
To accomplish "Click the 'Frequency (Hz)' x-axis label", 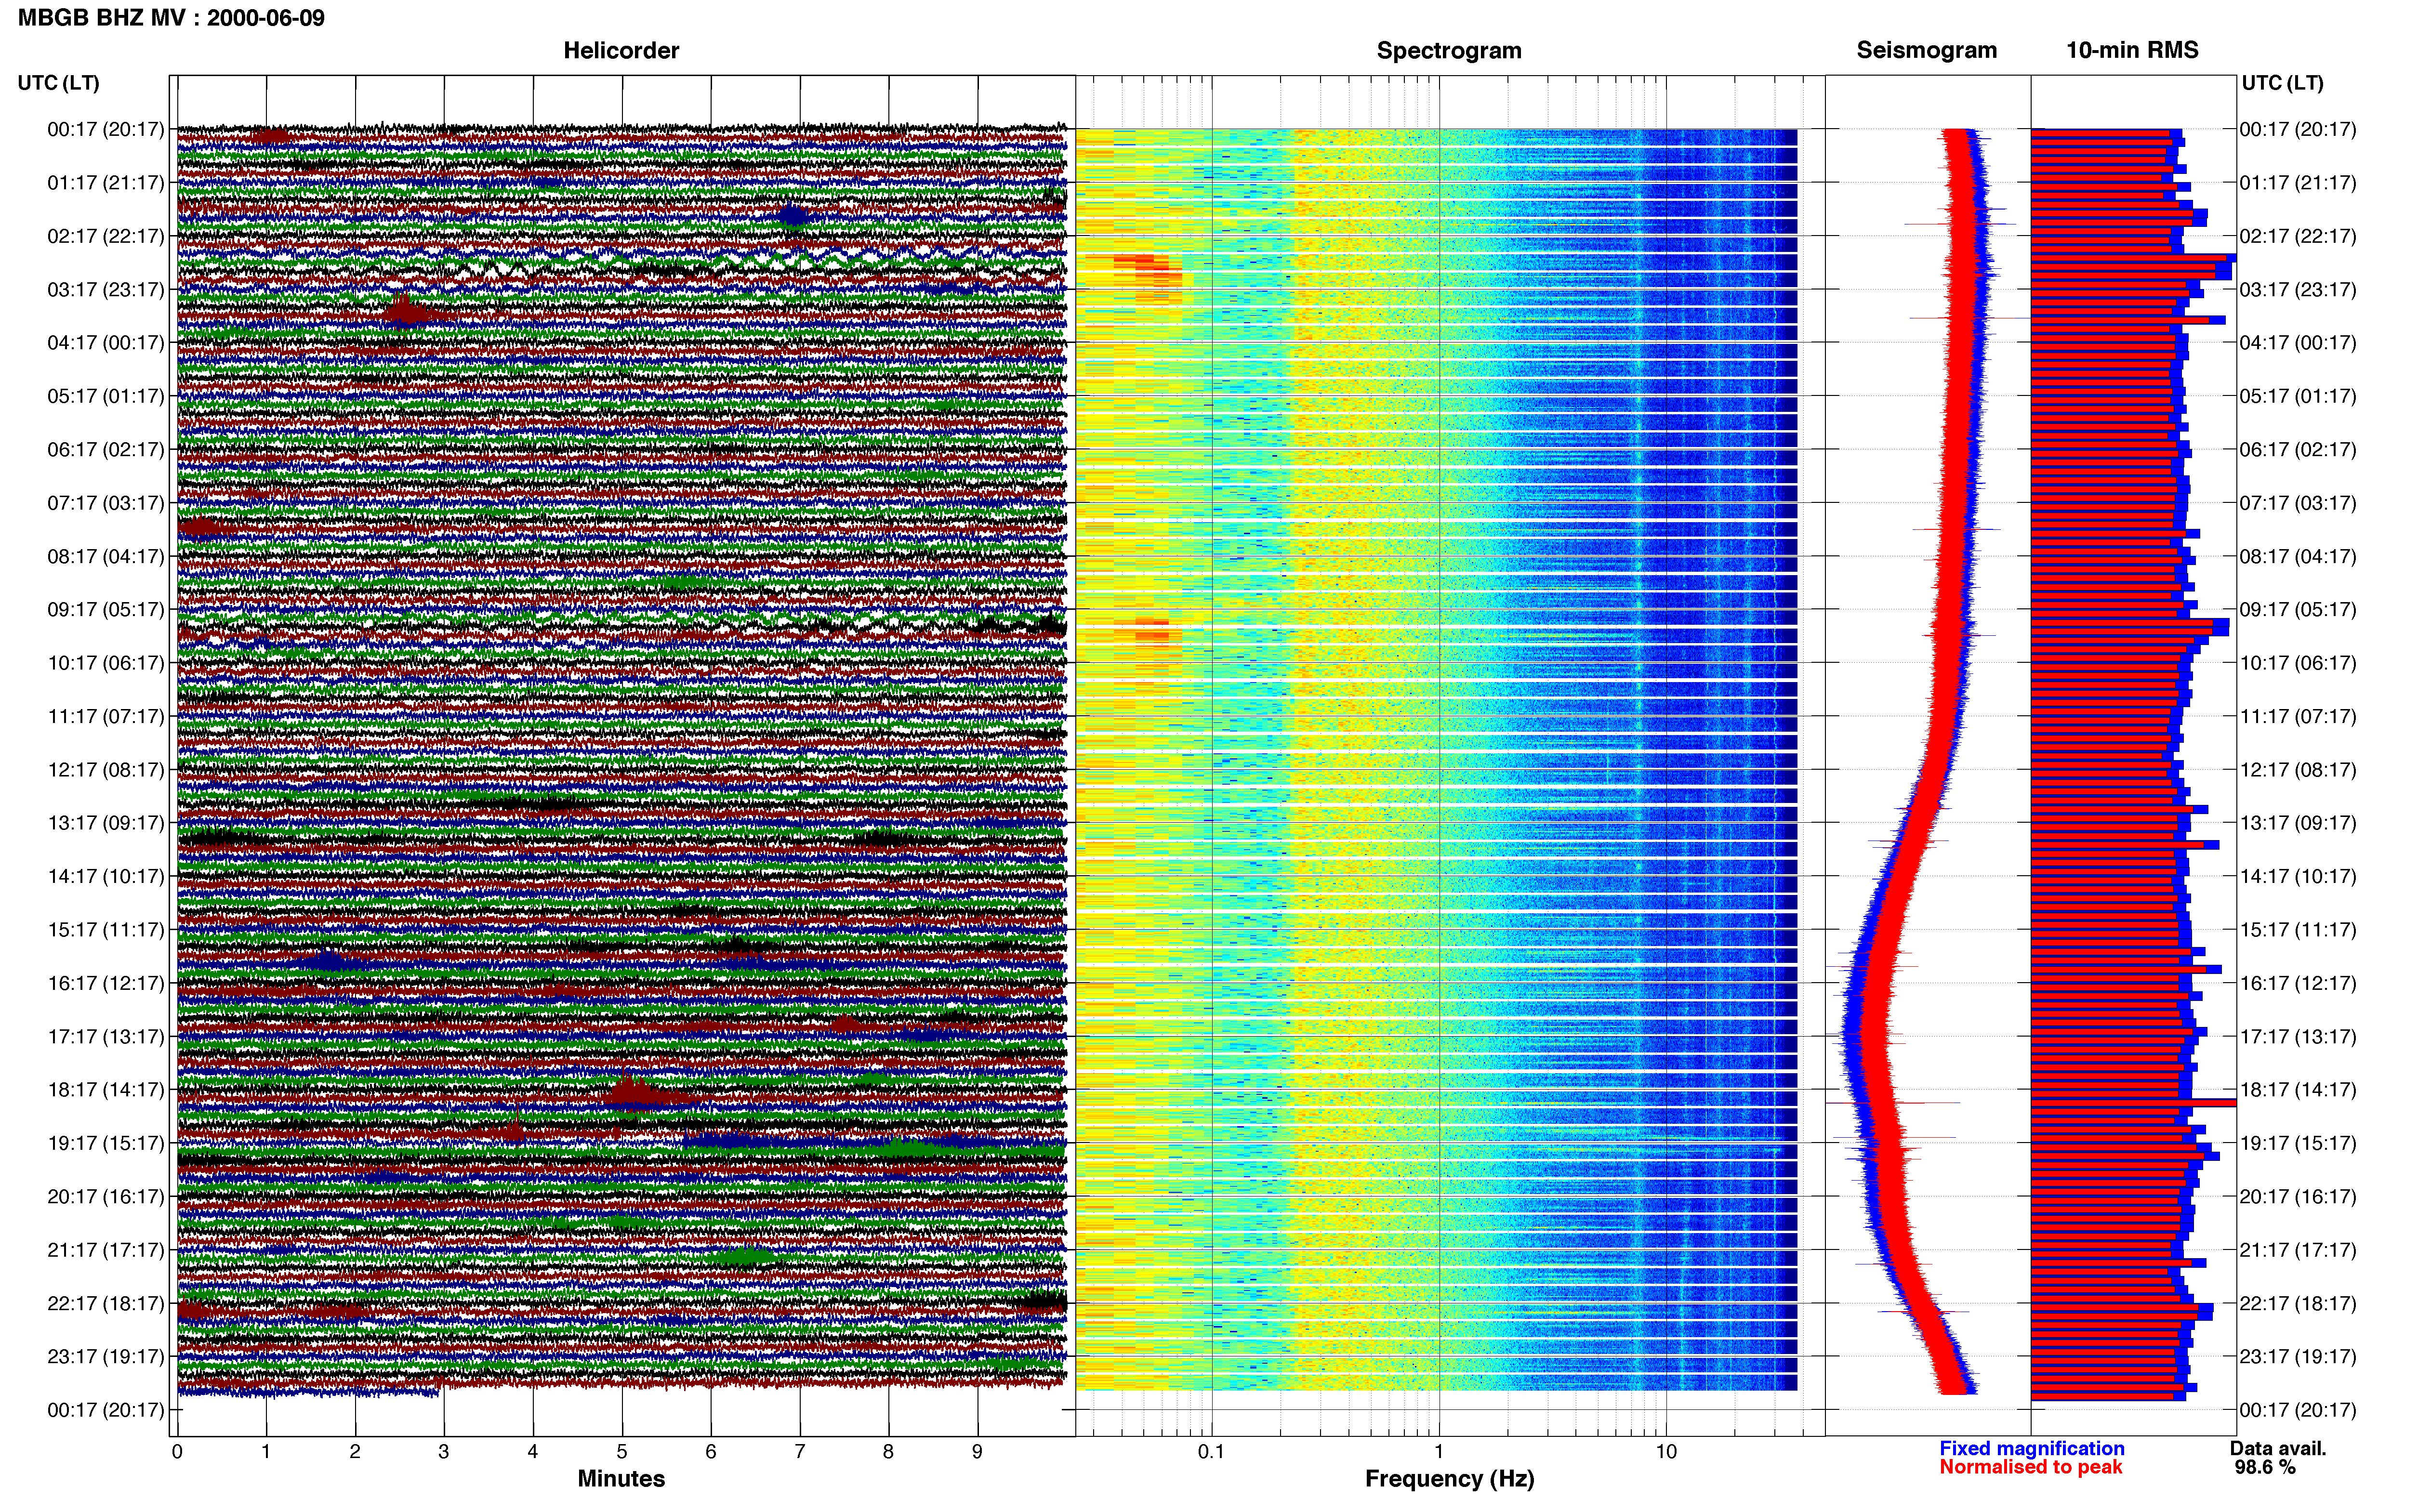I will (x=1449, y=1478).
